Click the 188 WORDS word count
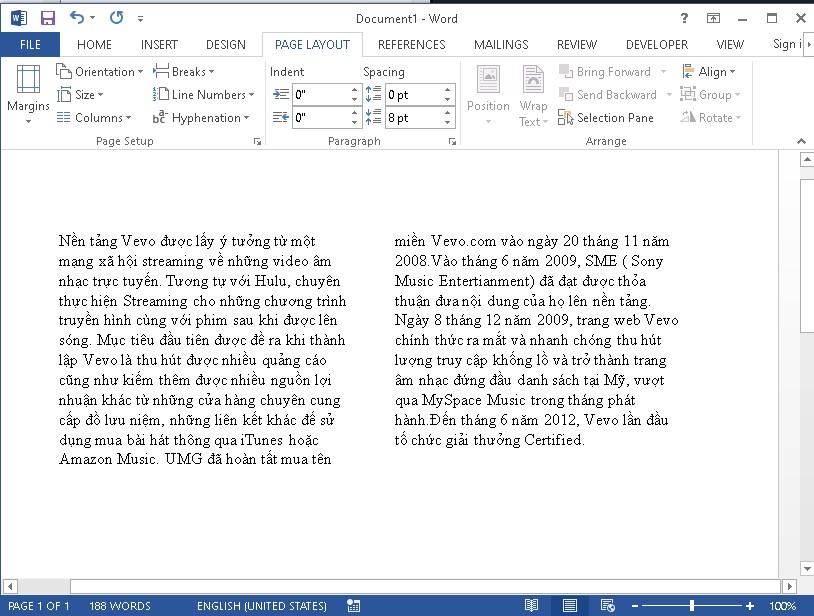Screen dimensions: 814x616 120,606
